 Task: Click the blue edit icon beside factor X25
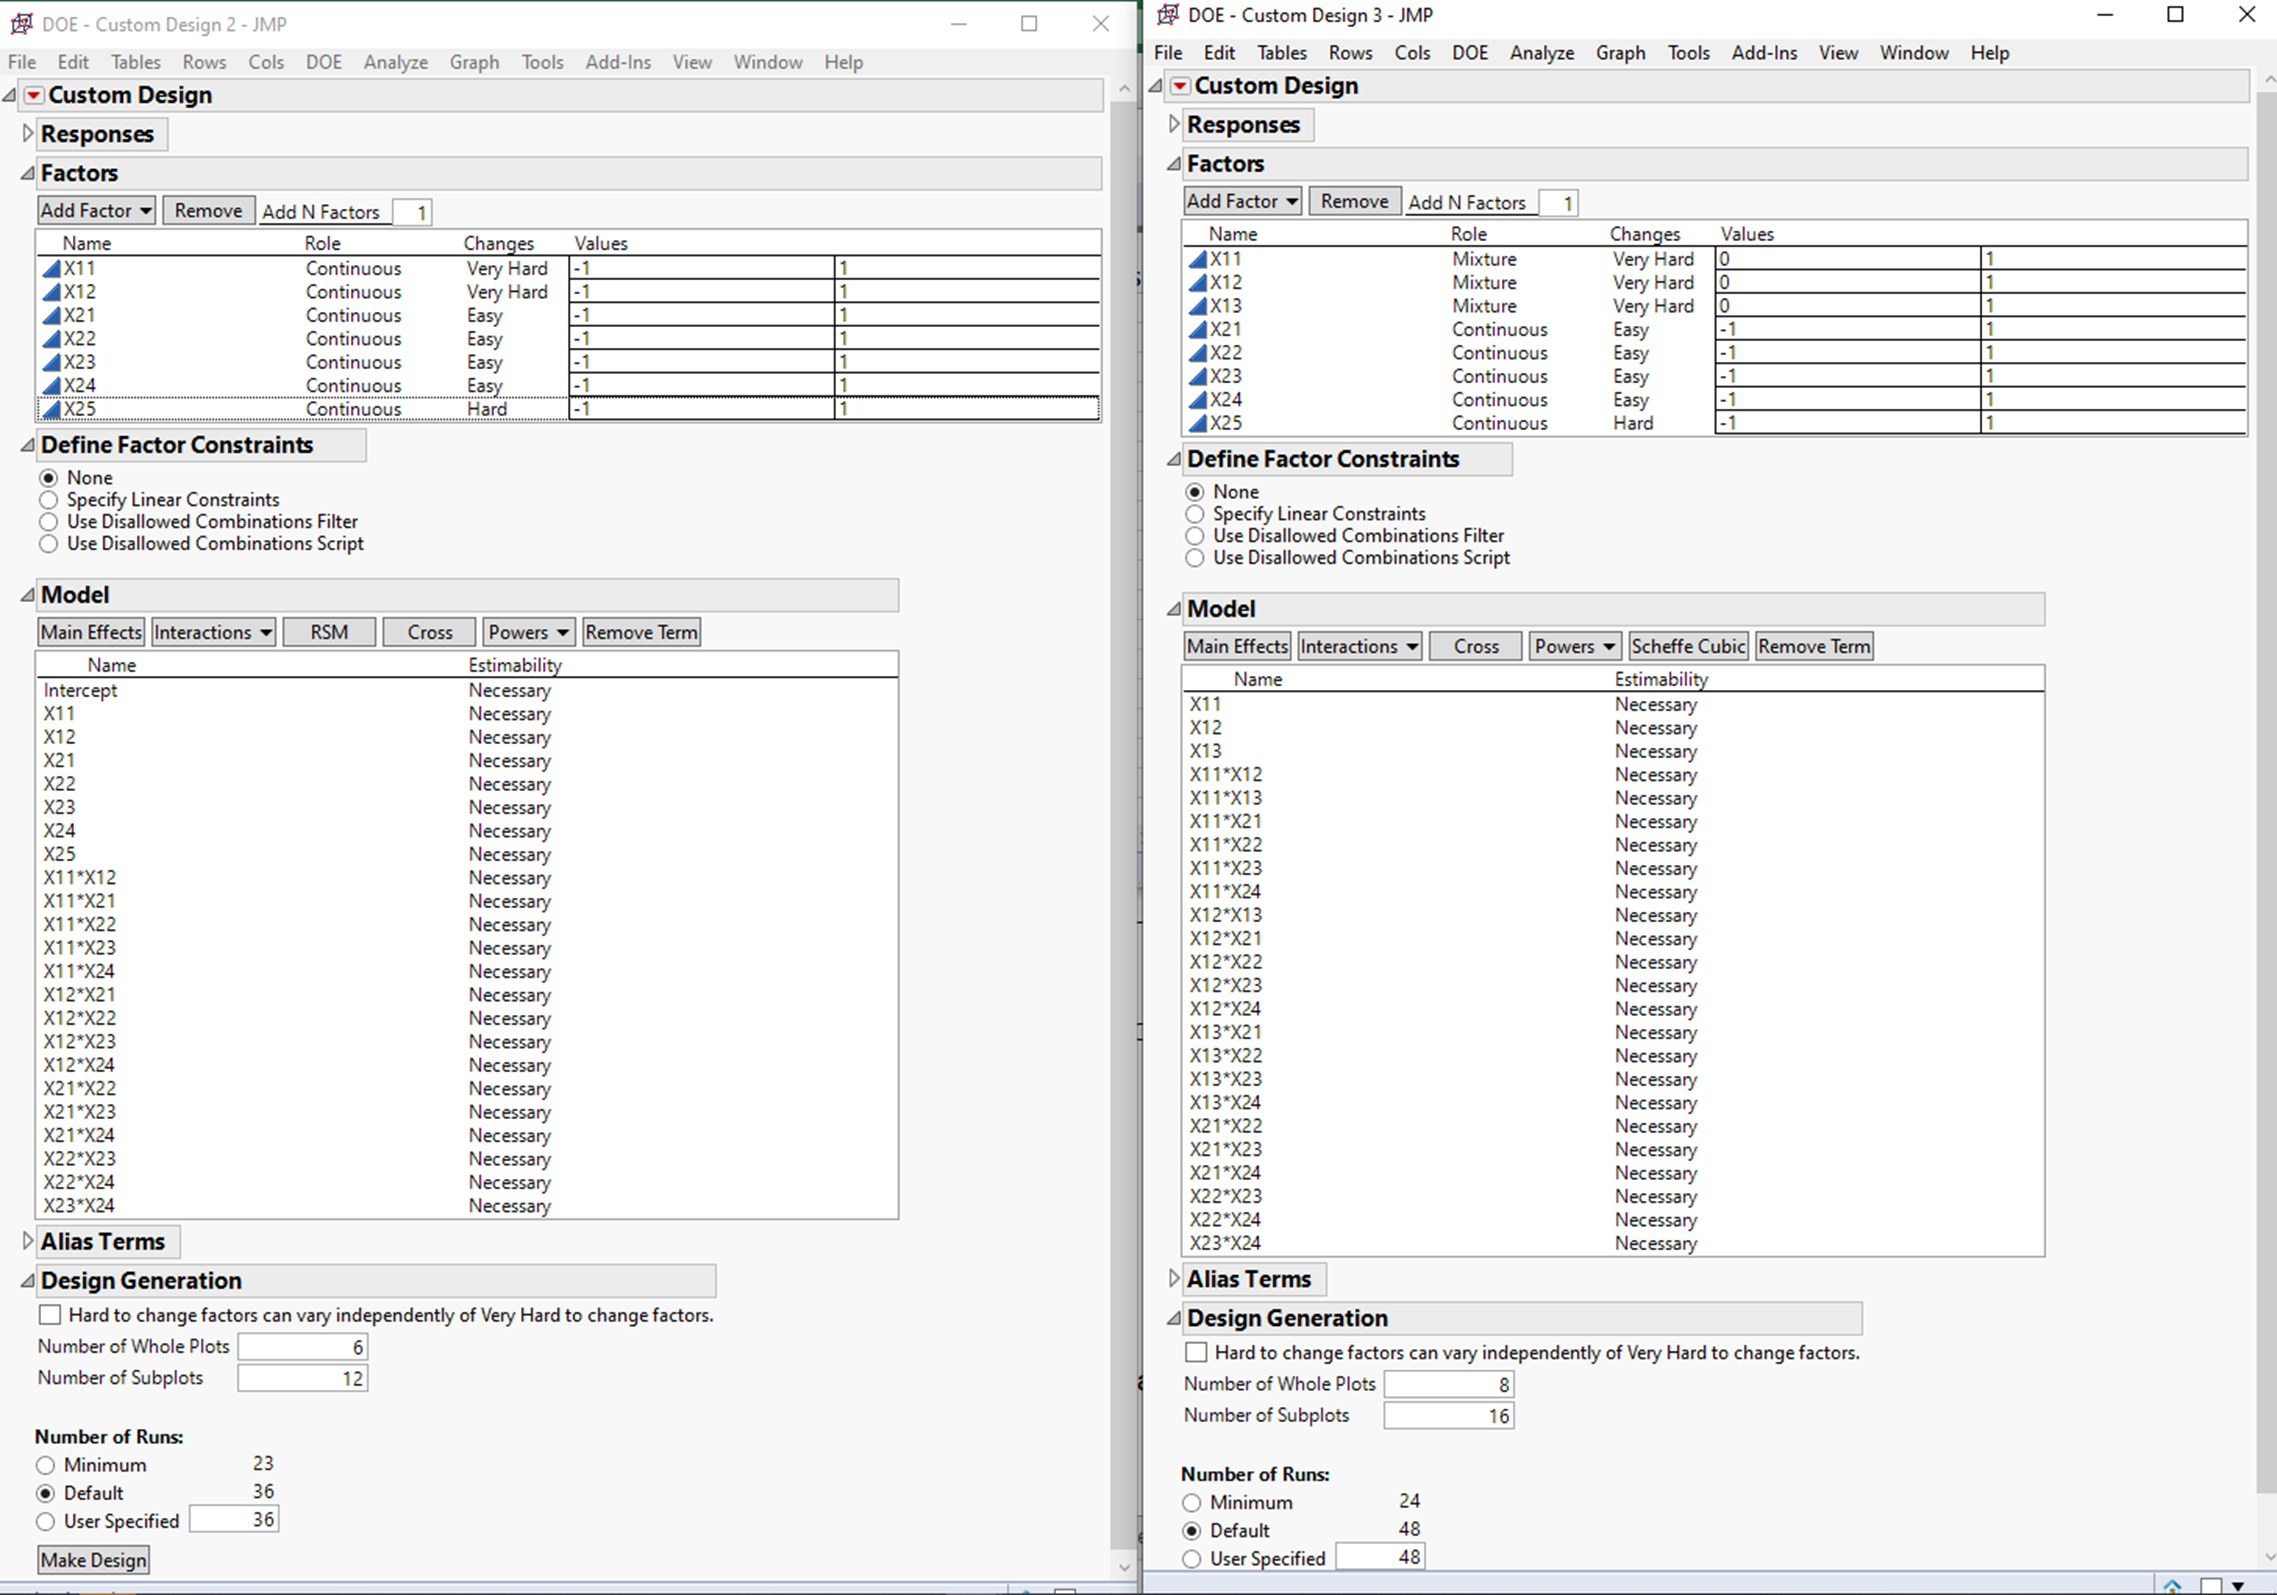point(50,409)
